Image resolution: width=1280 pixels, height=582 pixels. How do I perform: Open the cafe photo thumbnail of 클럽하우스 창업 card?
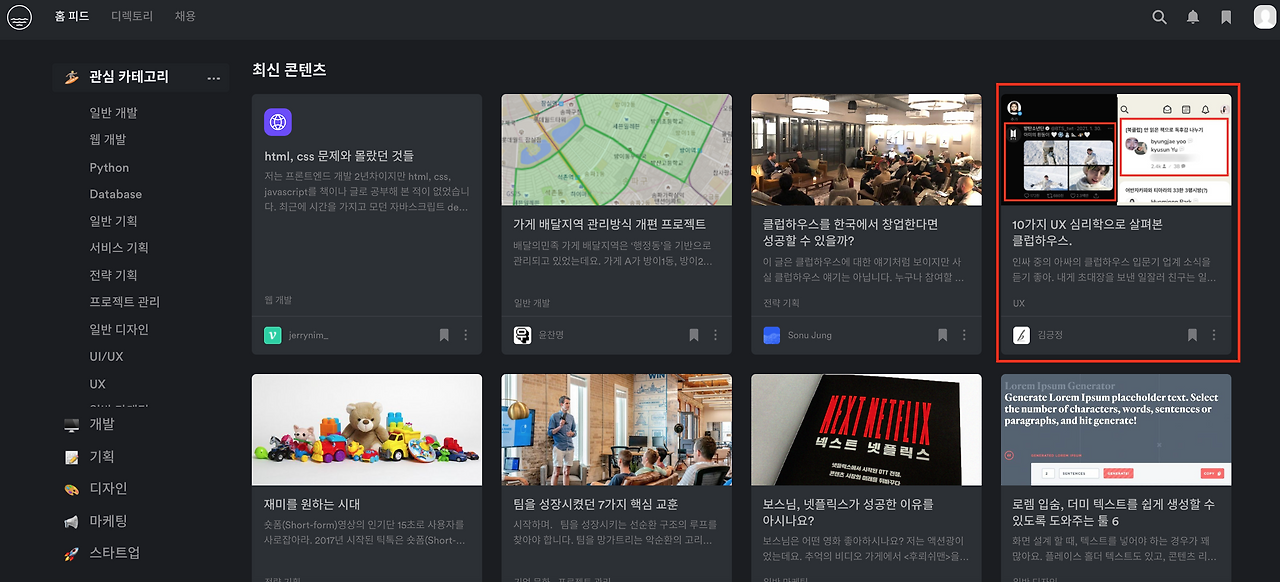867,150
